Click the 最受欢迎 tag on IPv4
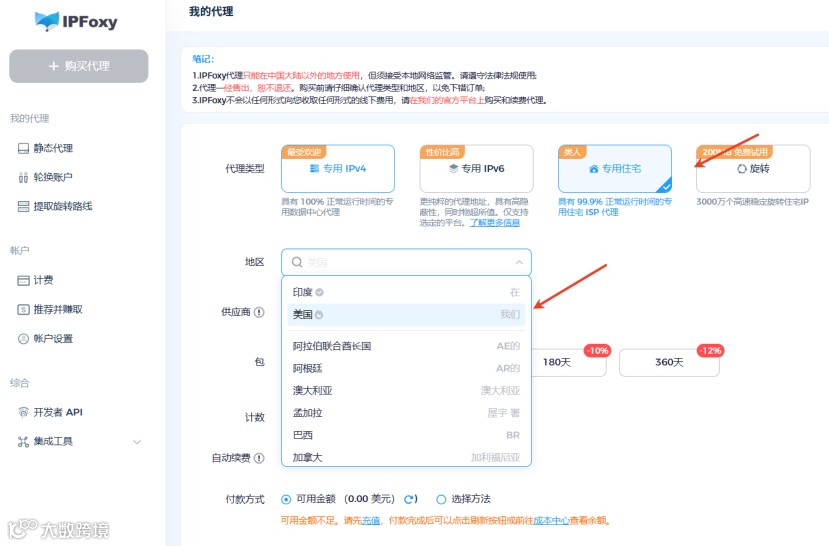 tap(304, 152)
